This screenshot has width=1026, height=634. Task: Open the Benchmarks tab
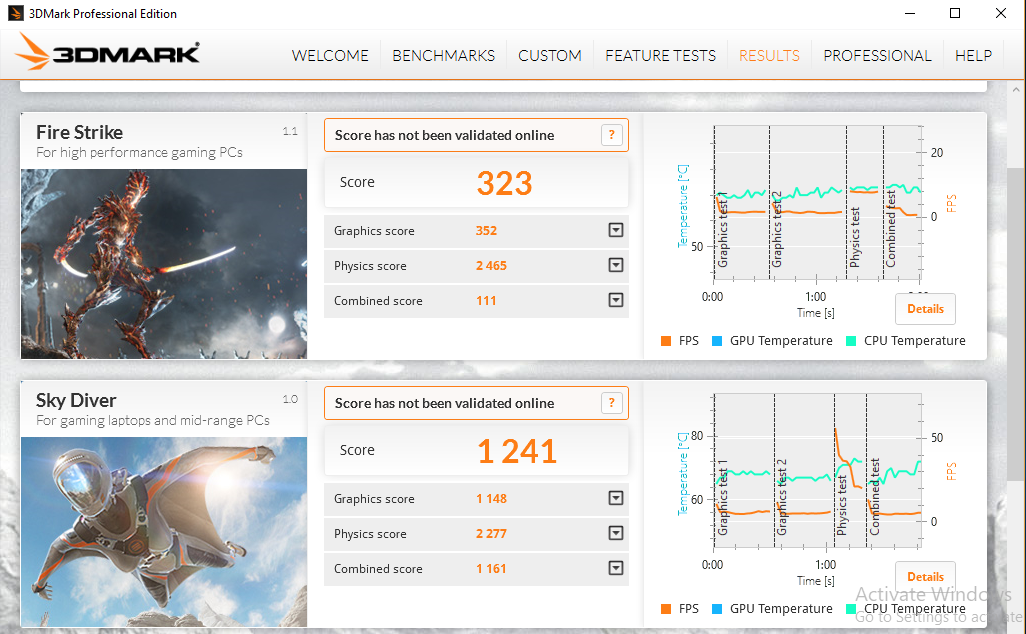[444, 56]
